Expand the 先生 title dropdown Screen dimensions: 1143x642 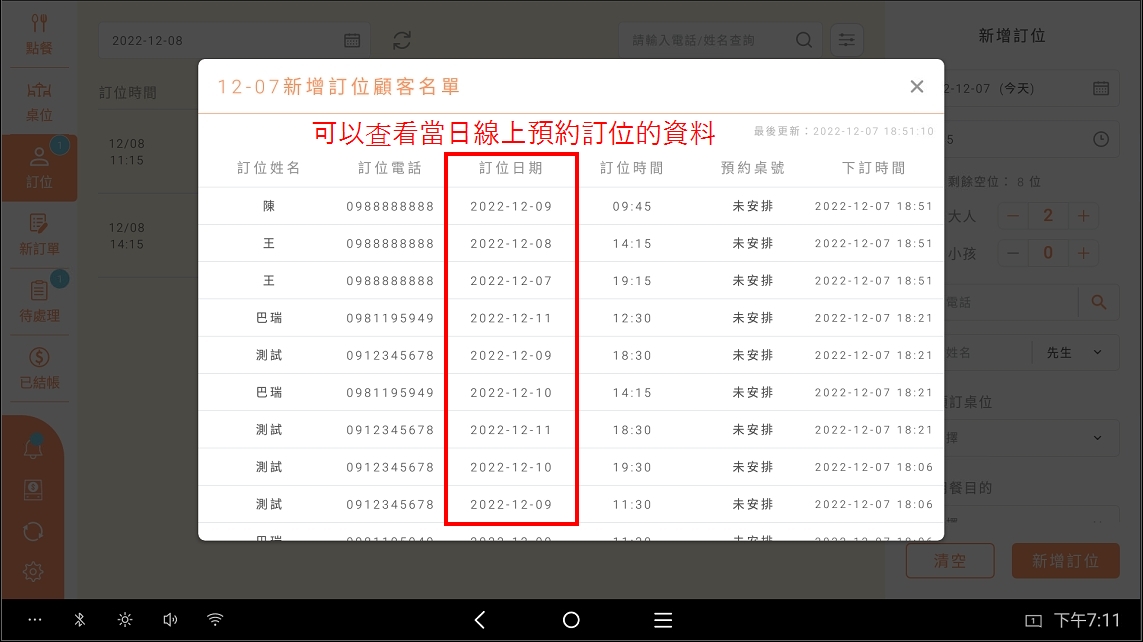(1074, 352)
